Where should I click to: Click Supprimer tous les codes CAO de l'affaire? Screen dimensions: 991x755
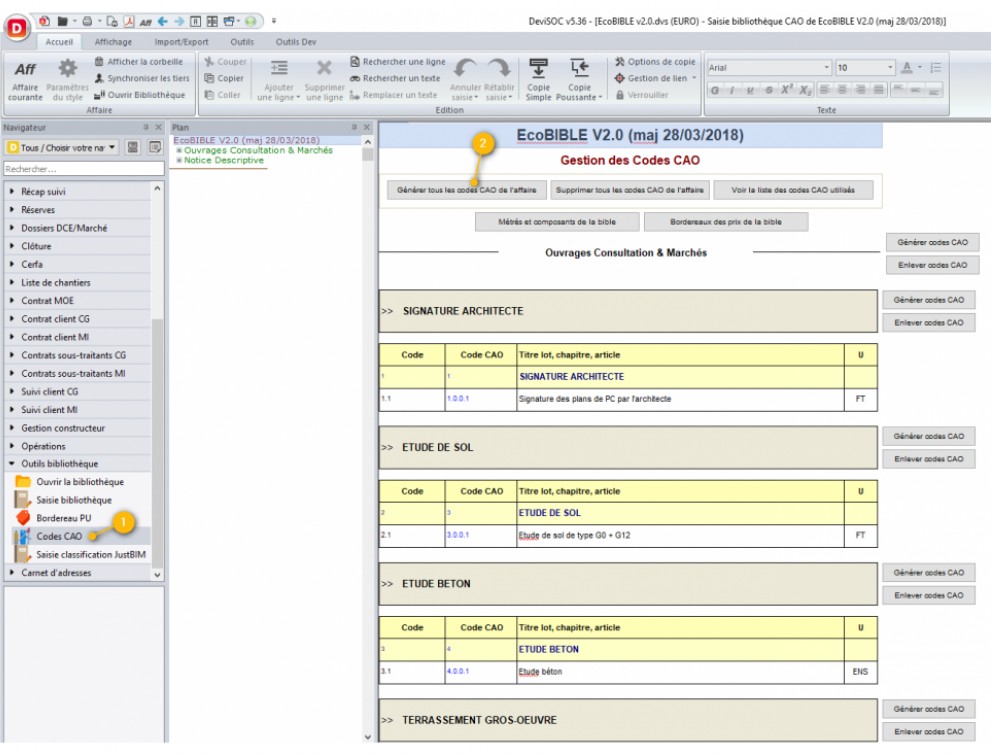pos(629,190)
